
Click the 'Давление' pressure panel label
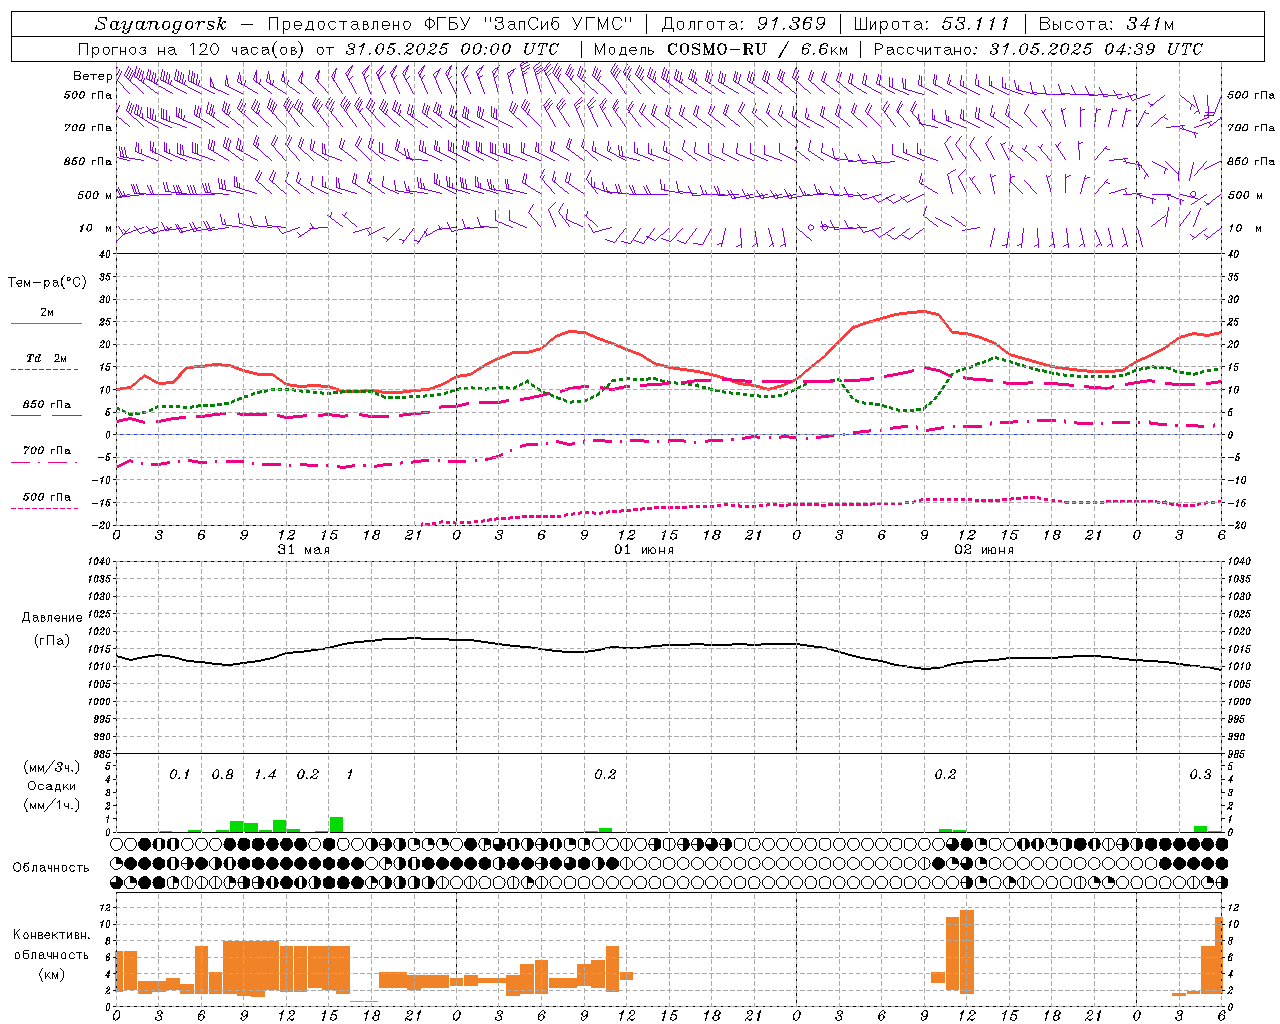[52, 618]
